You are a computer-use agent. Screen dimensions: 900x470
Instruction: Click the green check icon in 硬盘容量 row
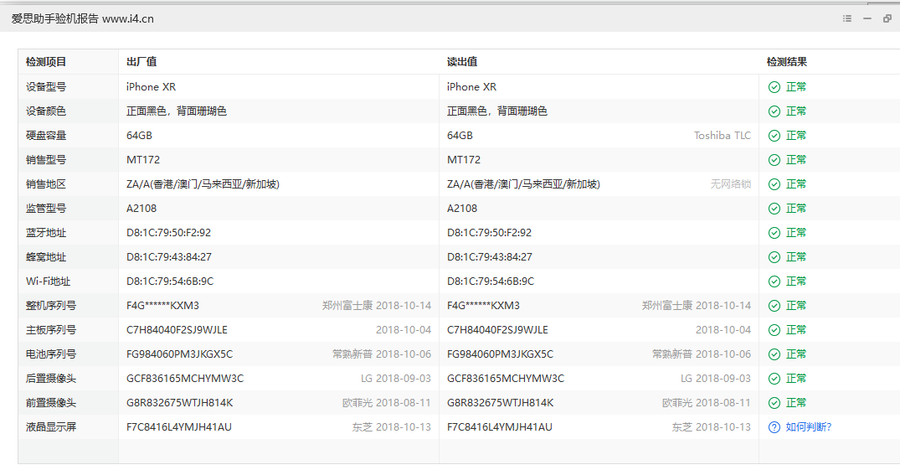coord(774,135)
